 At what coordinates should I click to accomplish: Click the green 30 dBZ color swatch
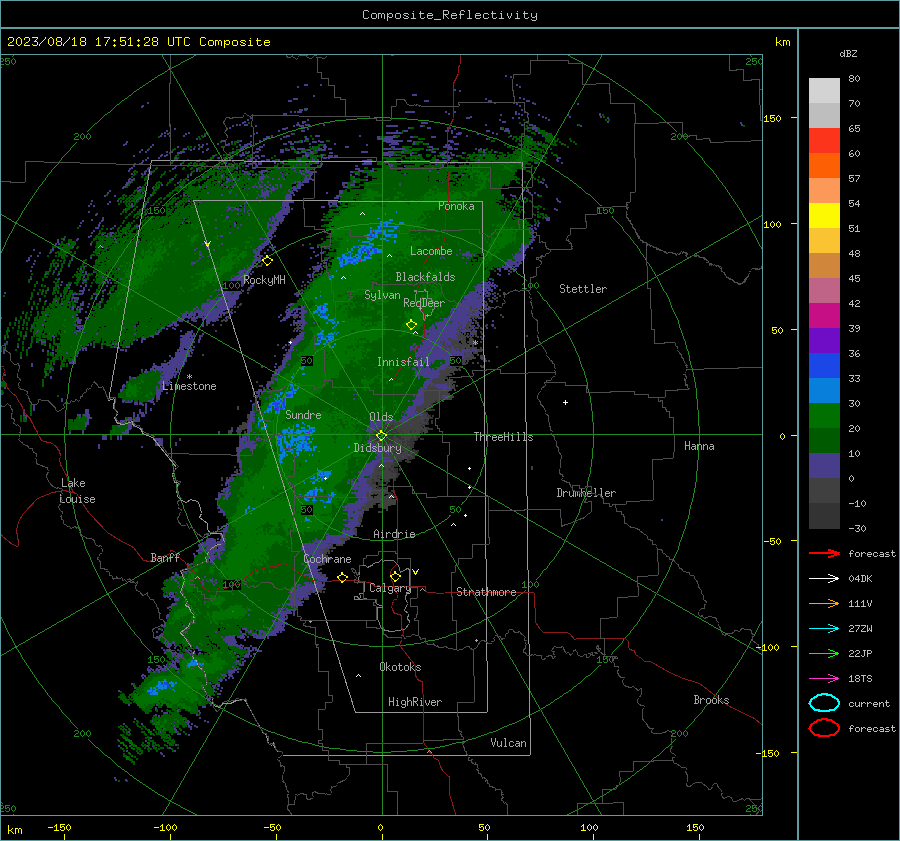[824, 416]
